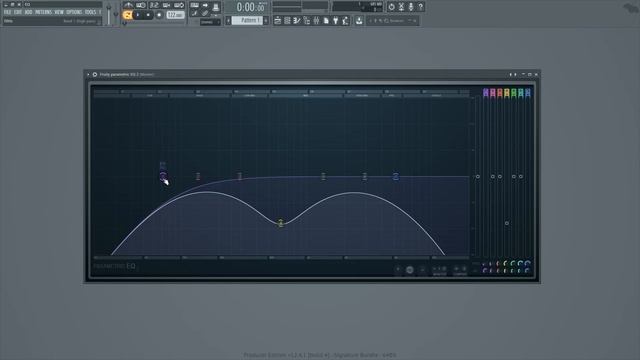Click the one-click audio recording microphone icon

(411, 7)
